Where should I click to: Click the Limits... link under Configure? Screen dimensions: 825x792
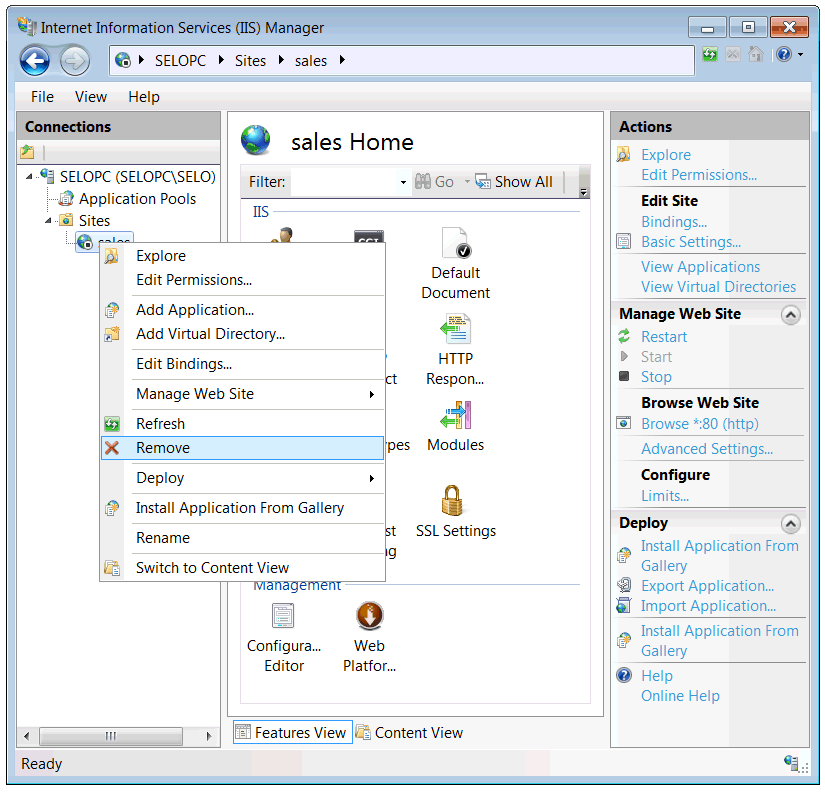point(665,495)
